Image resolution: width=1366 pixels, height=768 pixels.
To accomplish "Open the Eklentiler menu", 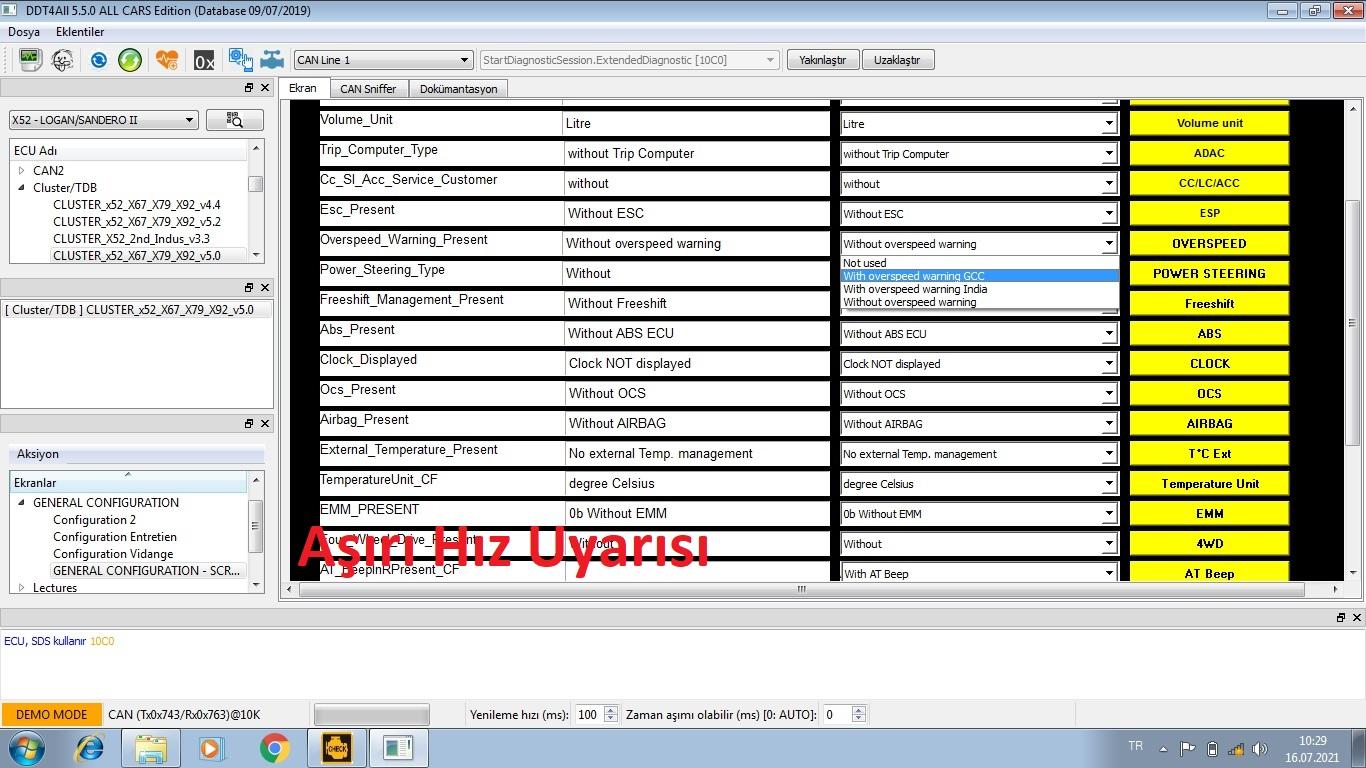I will coord(80,32).
